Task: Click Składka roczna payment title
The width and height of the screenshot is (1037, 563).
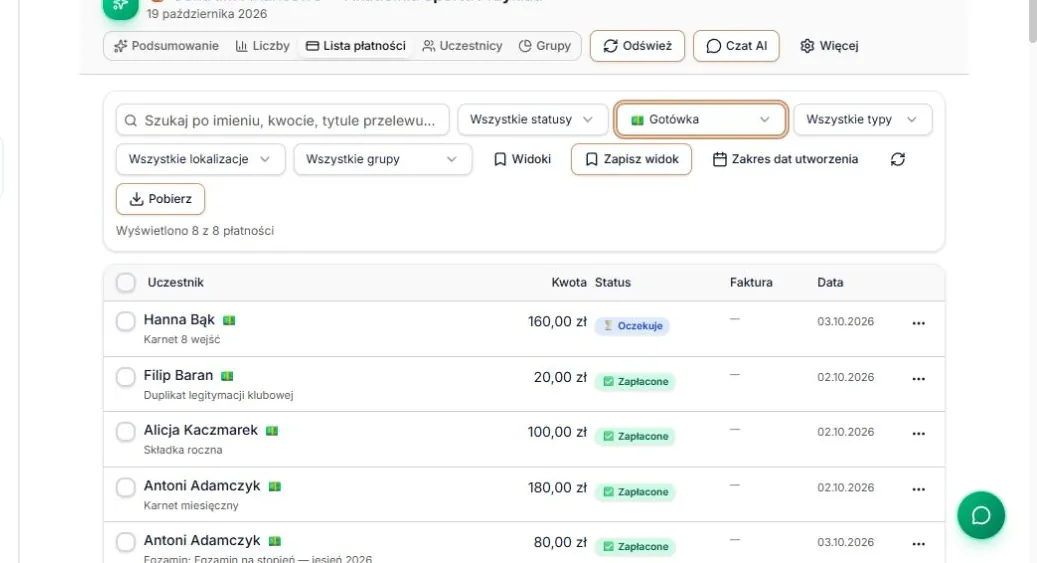Action: pyautogui.click(x=183, y=450)
